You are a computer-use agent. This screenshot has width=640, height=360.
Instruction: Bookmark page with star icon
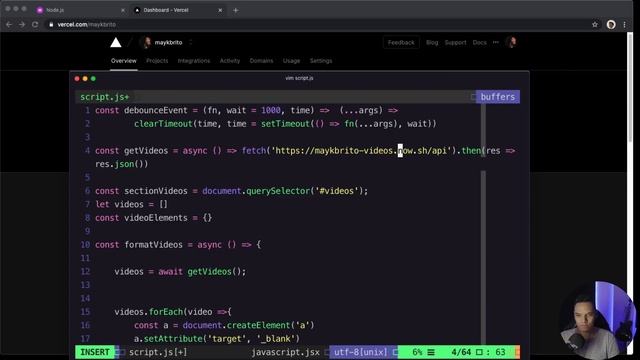coord(595,24)
